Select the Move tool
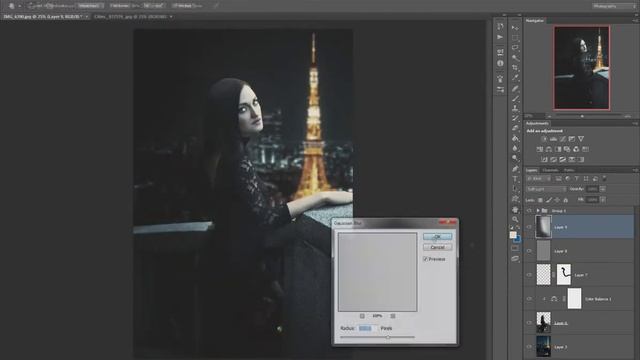Viewport: 640px width, 360px height. [516, 28]
